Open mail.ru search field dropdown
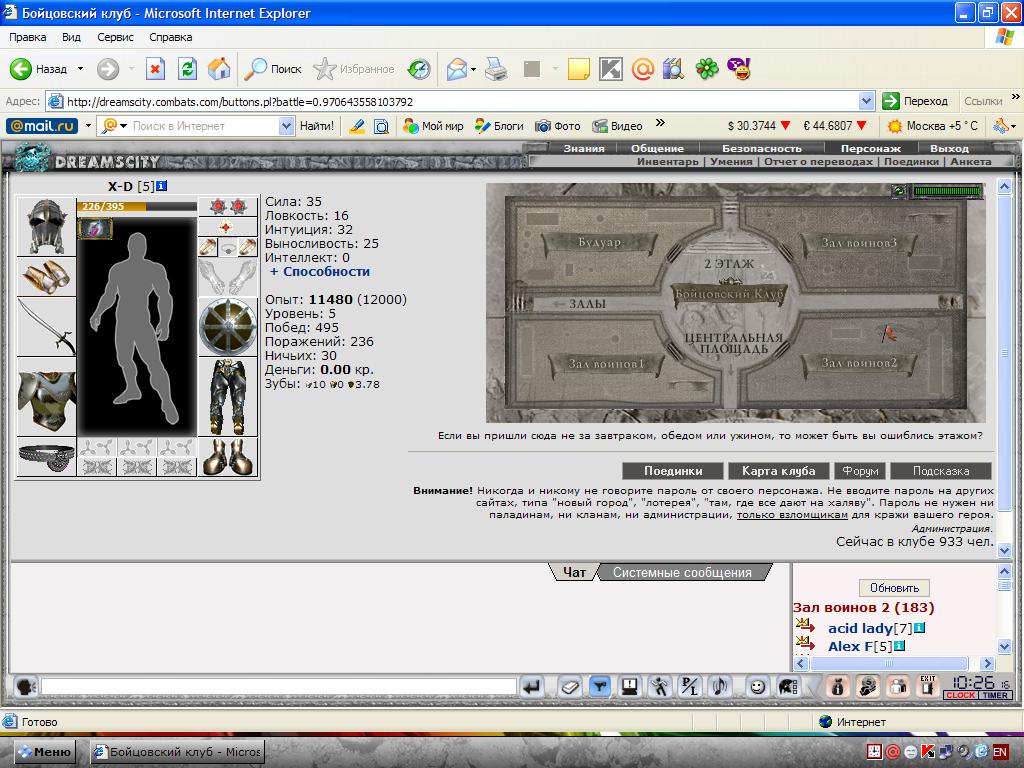This screenshot has width=1024, height=768. pyautogui.click(x=286, y=126)
